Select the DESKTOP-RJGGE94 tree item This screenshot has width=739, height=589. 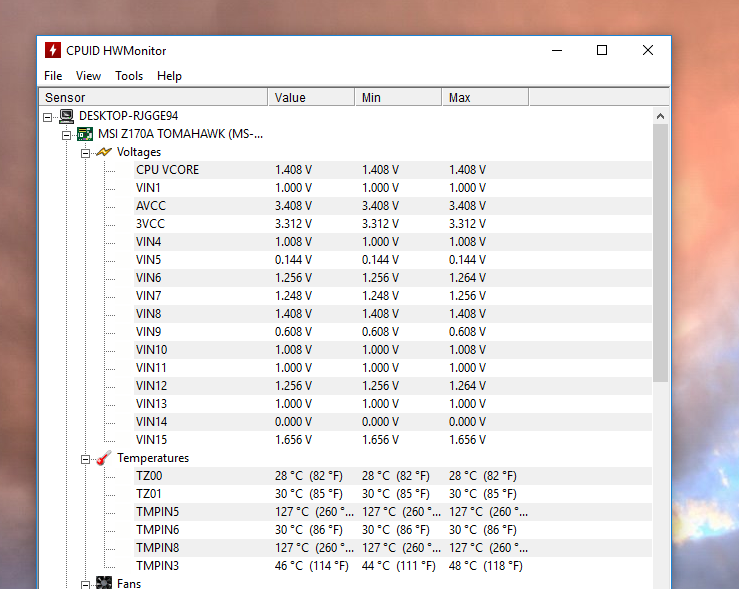coord(128,116)
